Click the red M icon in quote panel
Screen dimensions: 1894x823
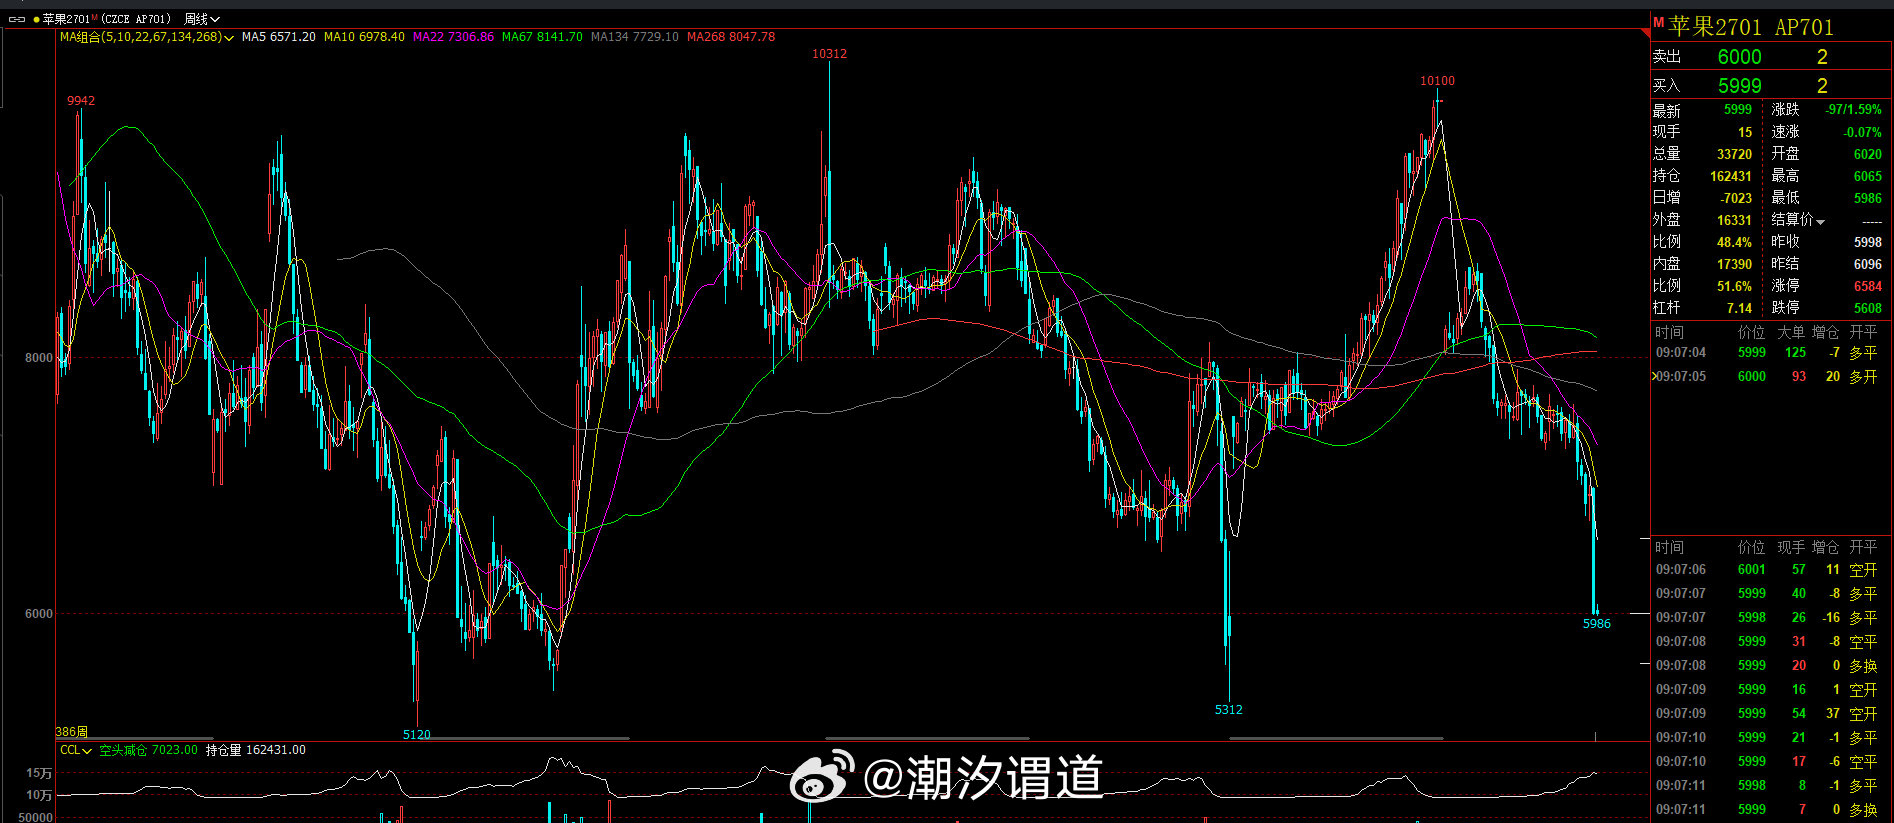1658,22
